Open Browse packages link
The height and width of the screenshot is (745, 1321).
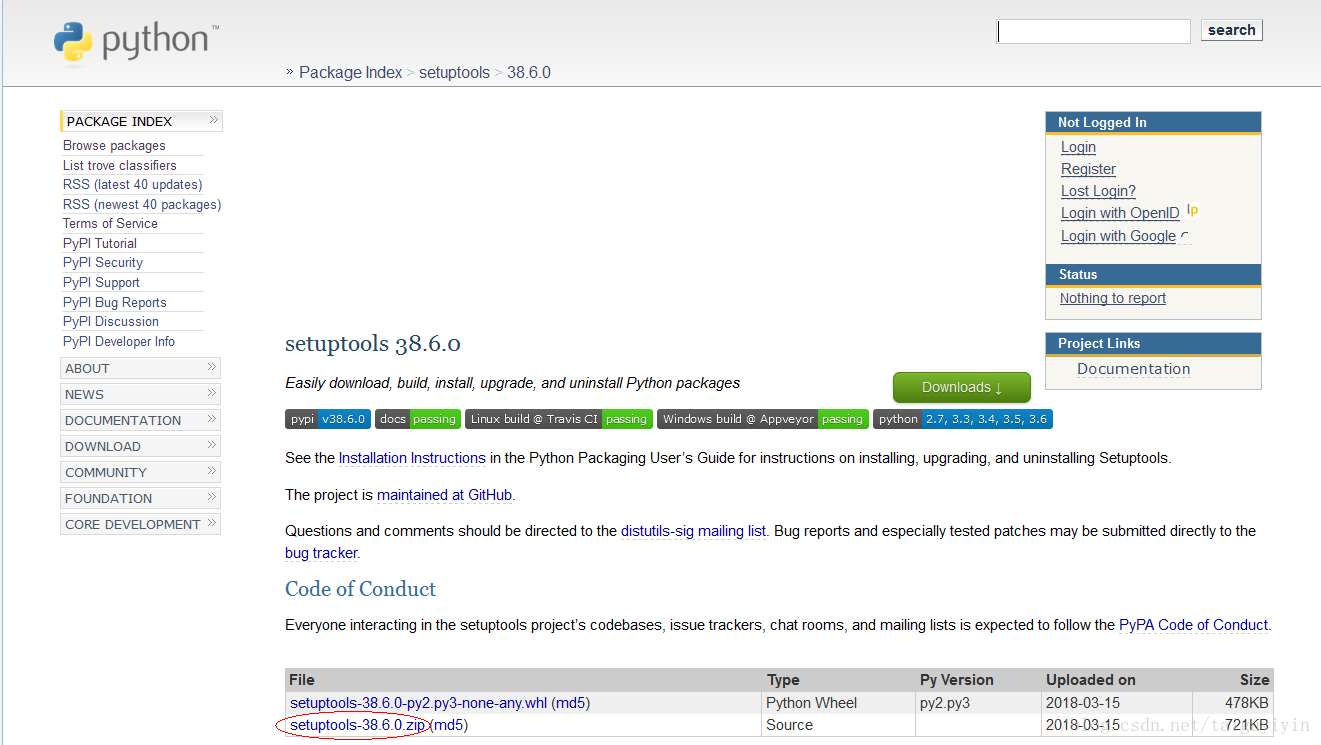pos(114,145)
